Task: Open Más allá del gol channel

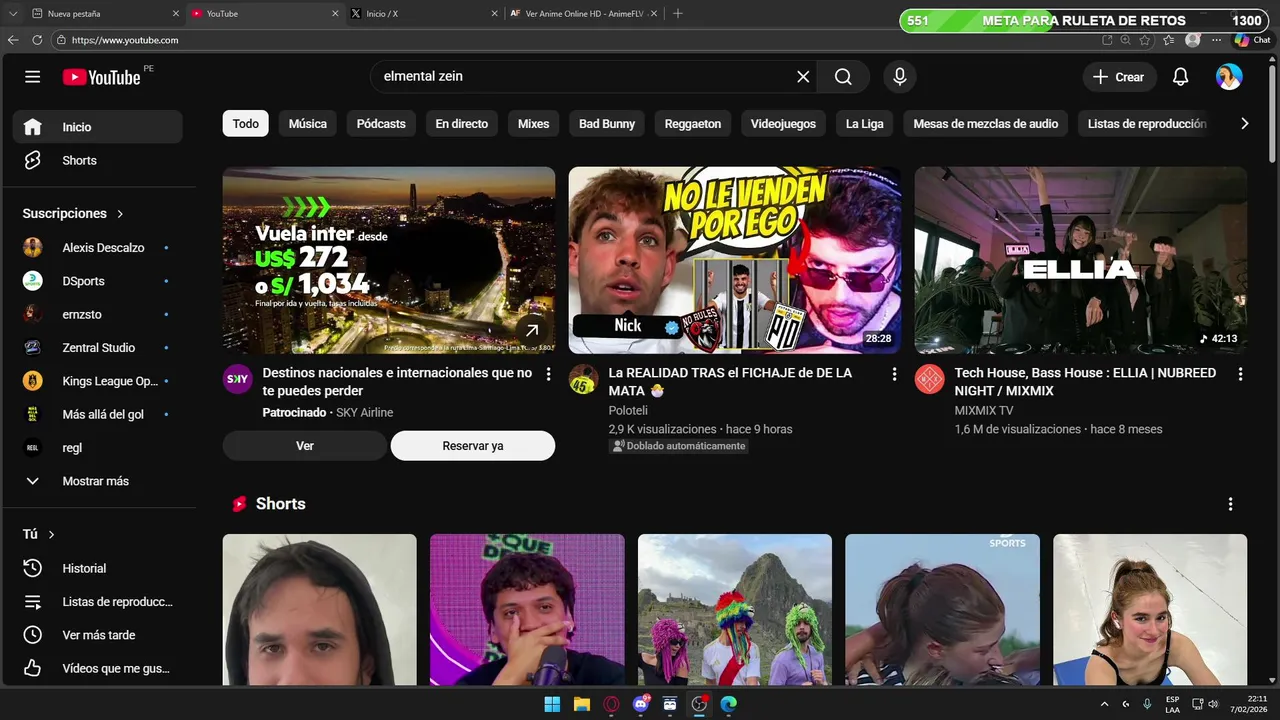Action: [97, 414]
